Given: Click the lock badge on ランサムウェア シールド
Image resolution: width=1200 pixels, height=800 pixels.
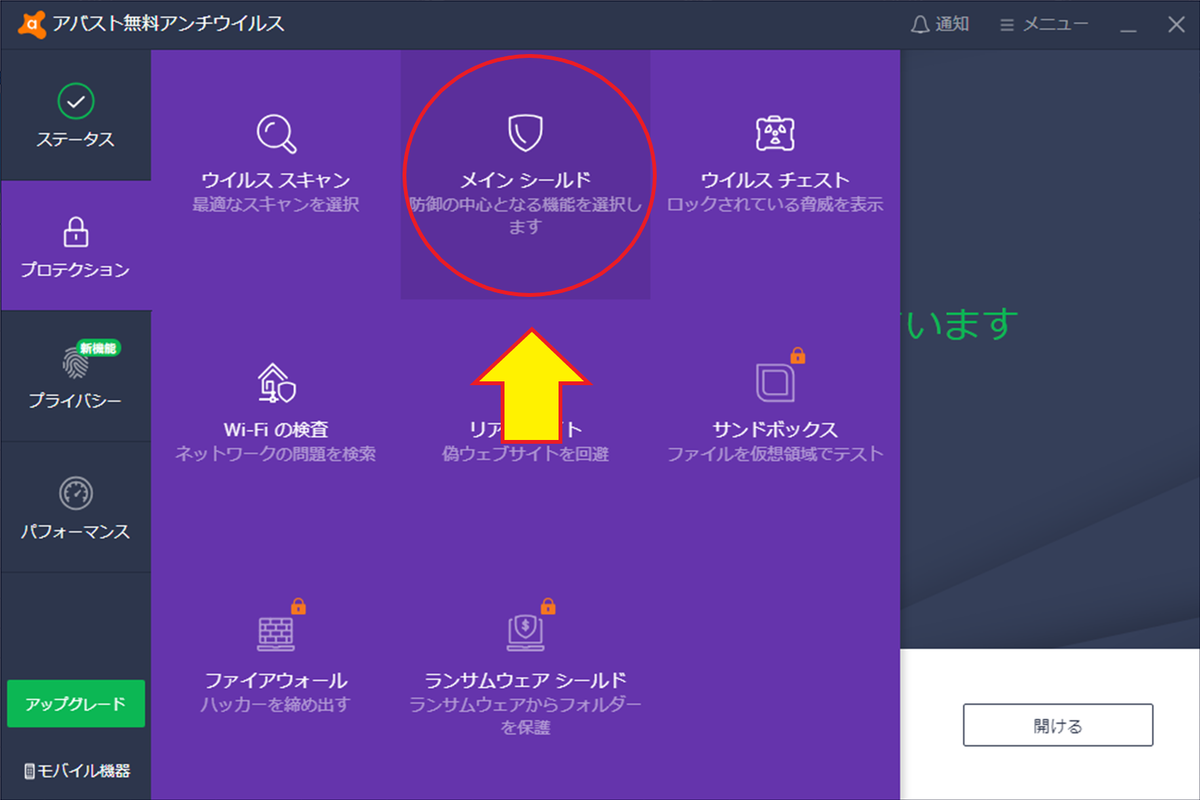Looking at the screenshot, I should point(547,605).
